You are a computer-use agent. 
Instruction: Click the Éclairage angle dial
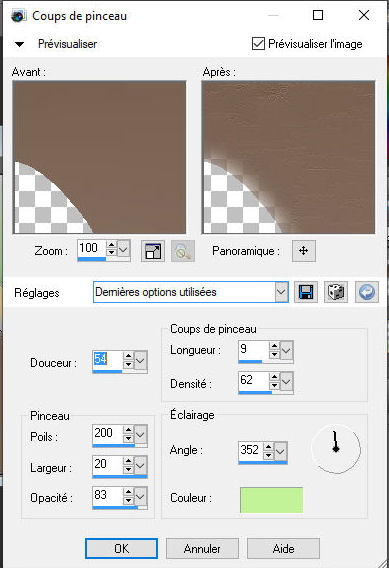tap(336, 449)
